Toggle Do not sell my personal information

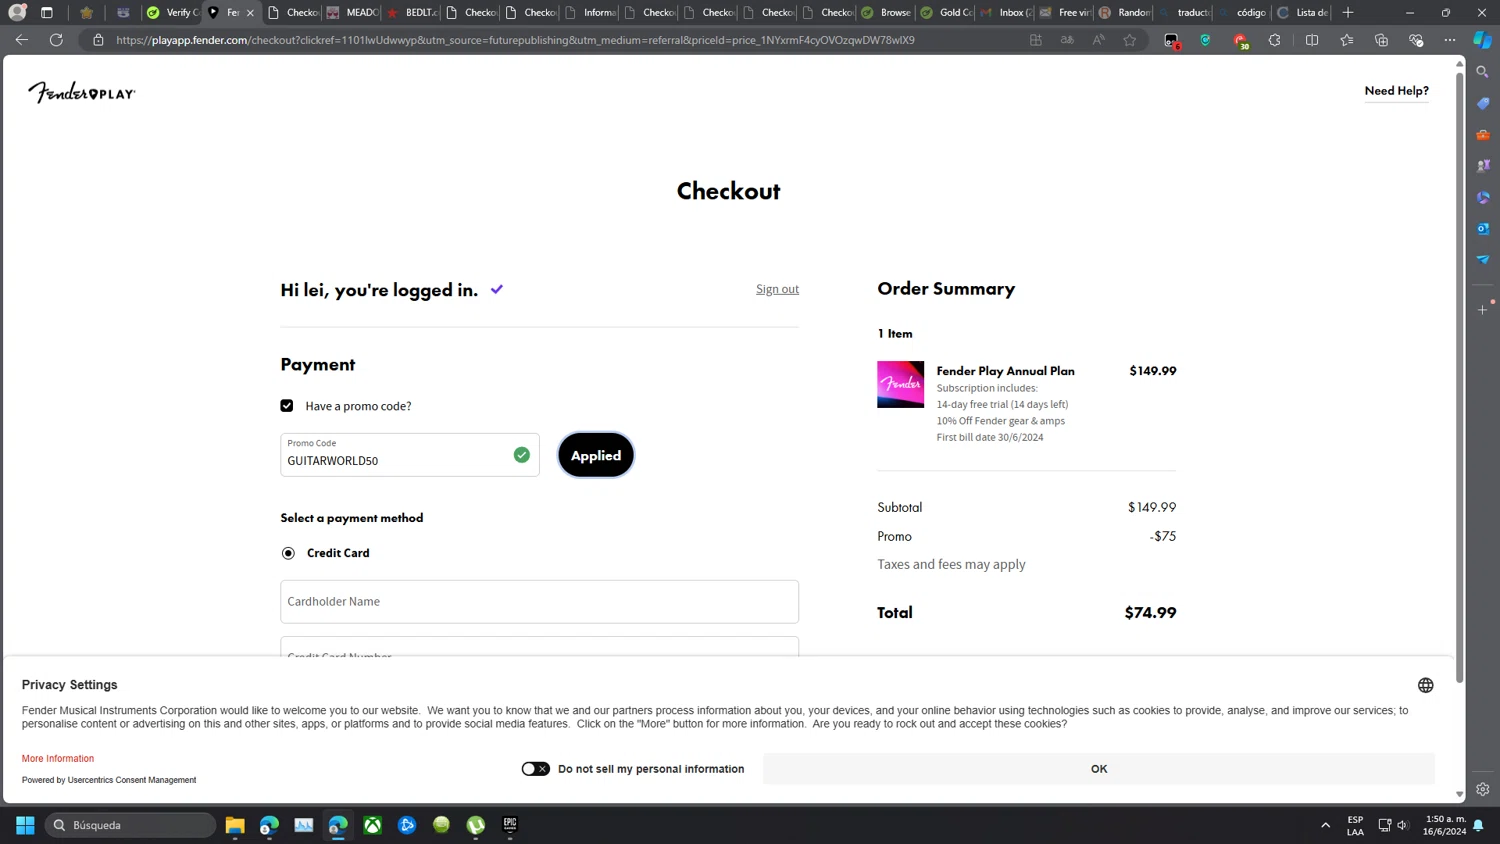(535, 769)
